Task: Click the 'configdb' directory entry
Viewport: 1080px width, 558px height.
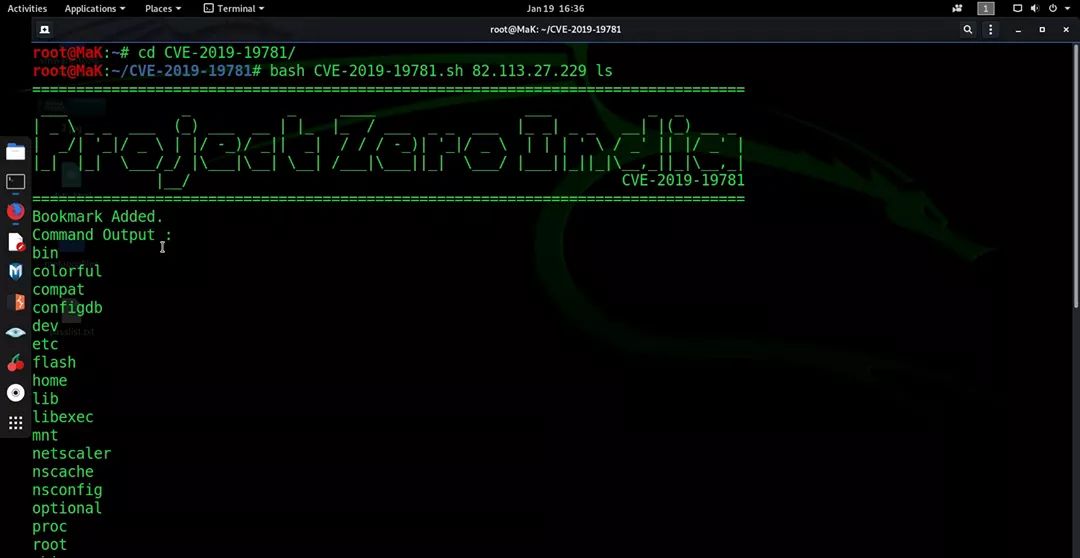Action: [68, 307]
